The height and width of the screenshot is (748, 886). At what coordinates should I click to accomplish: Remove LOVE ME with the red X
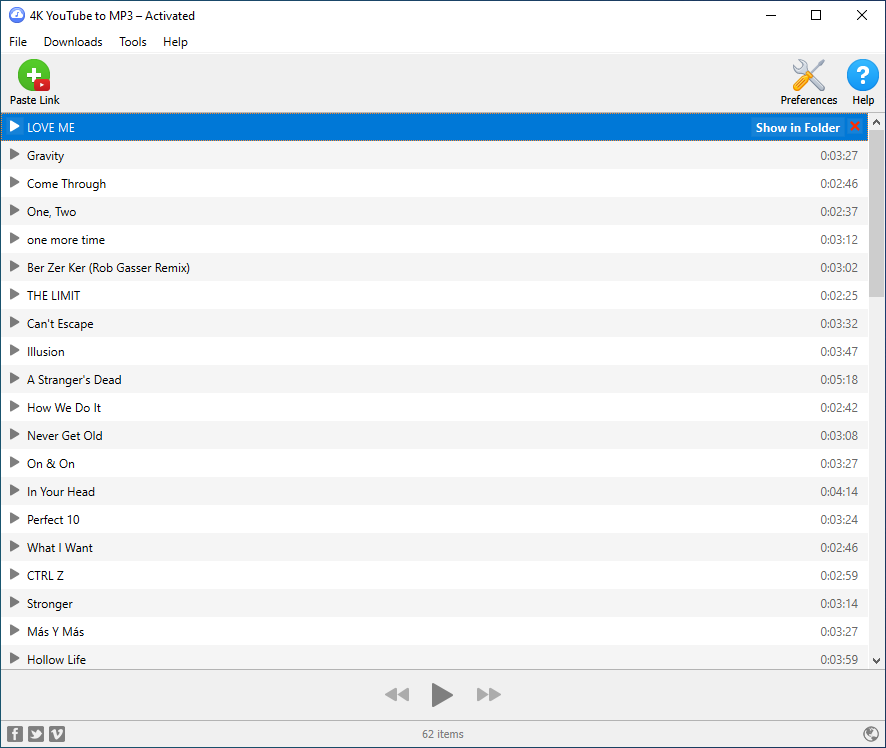(855, 127)
